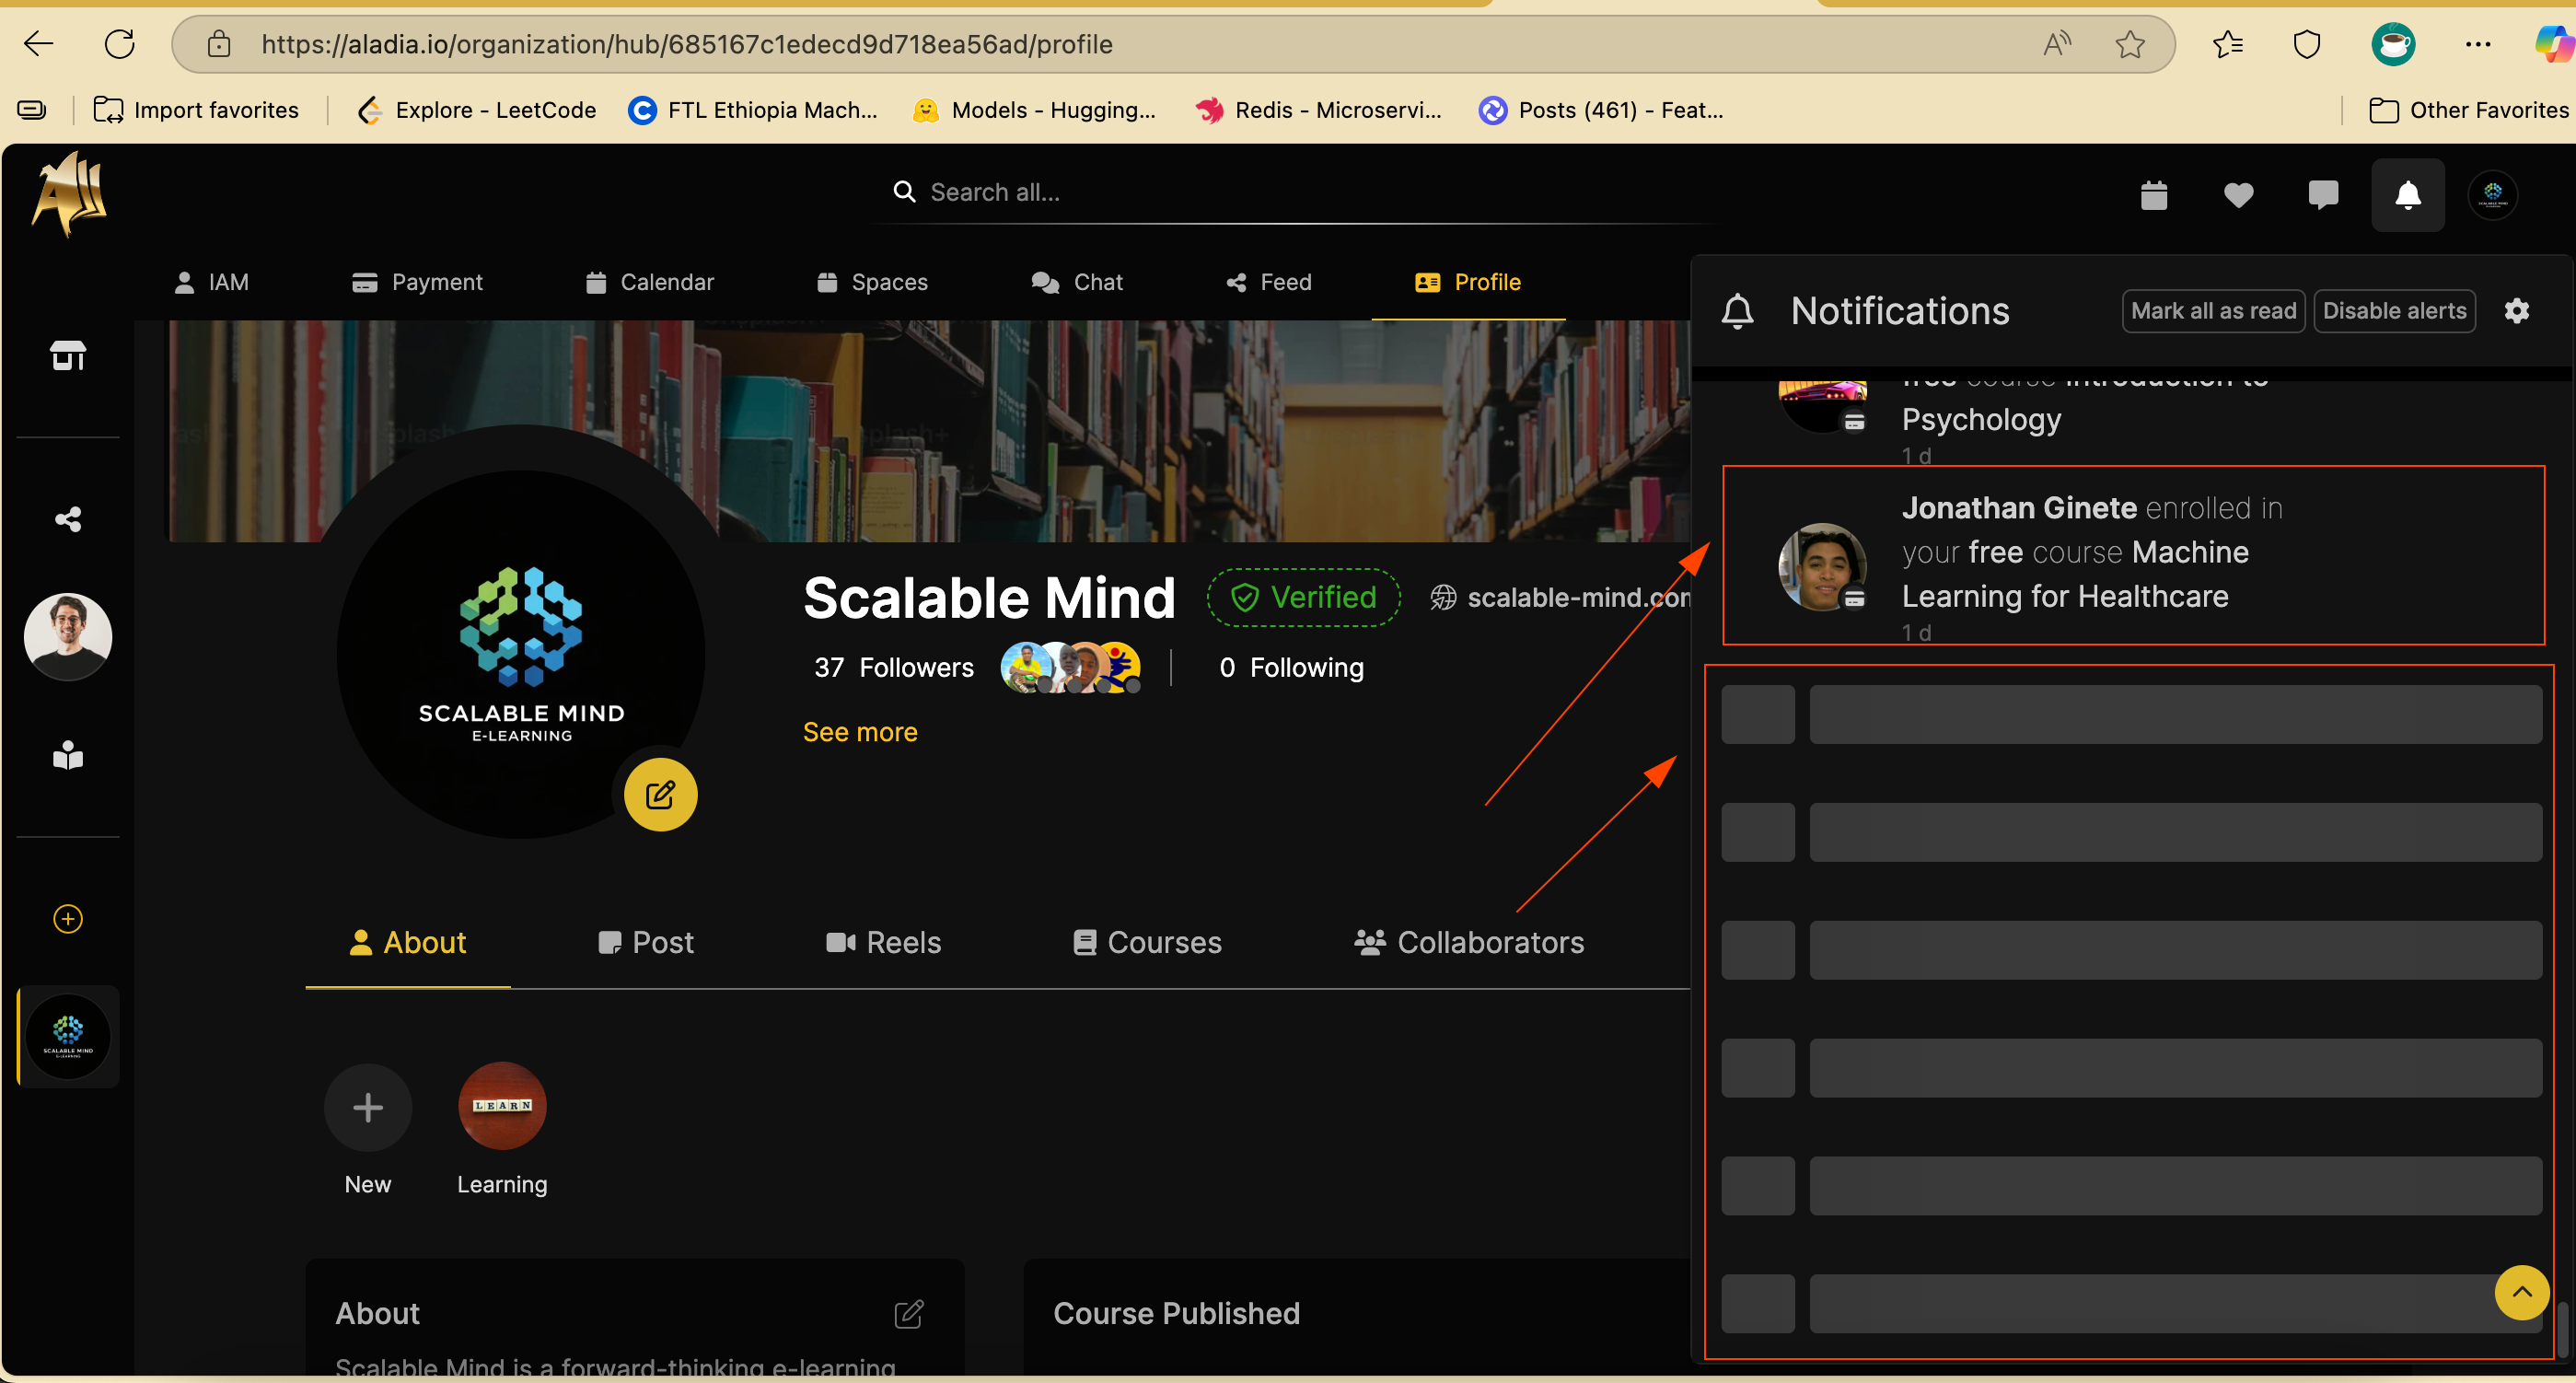This screenshot has height=1383, width=2576.
Task: Open Import favorites bookmark
Action: coord(196,110)
